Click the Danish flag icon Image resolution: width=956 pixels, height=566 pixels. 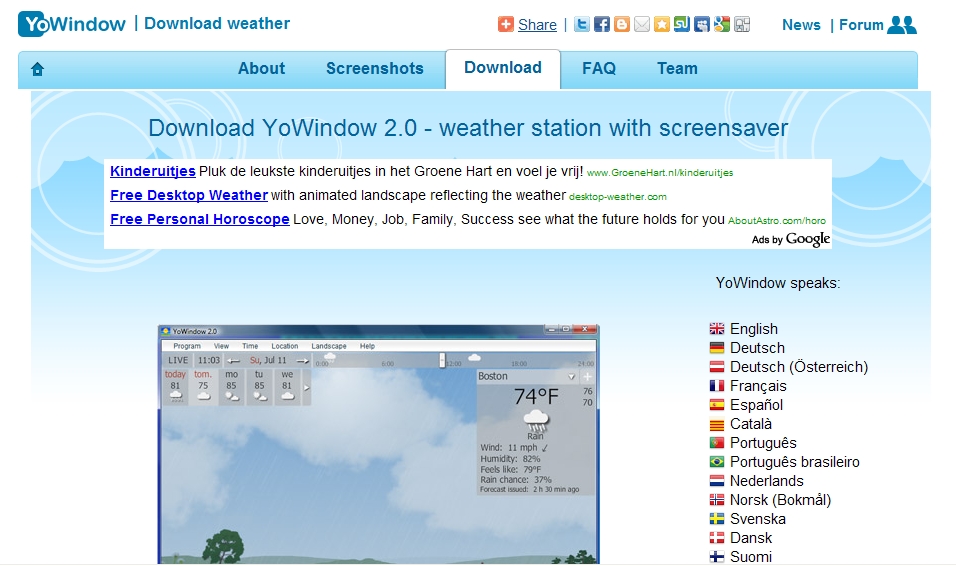[717, 538]
